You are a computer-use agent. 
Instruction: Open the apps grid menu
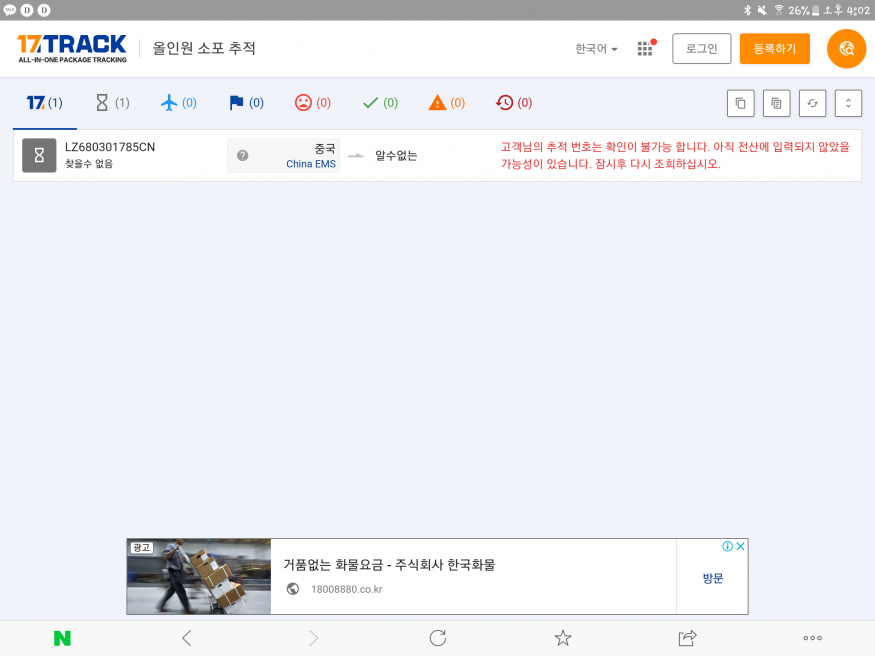(645, 49)
